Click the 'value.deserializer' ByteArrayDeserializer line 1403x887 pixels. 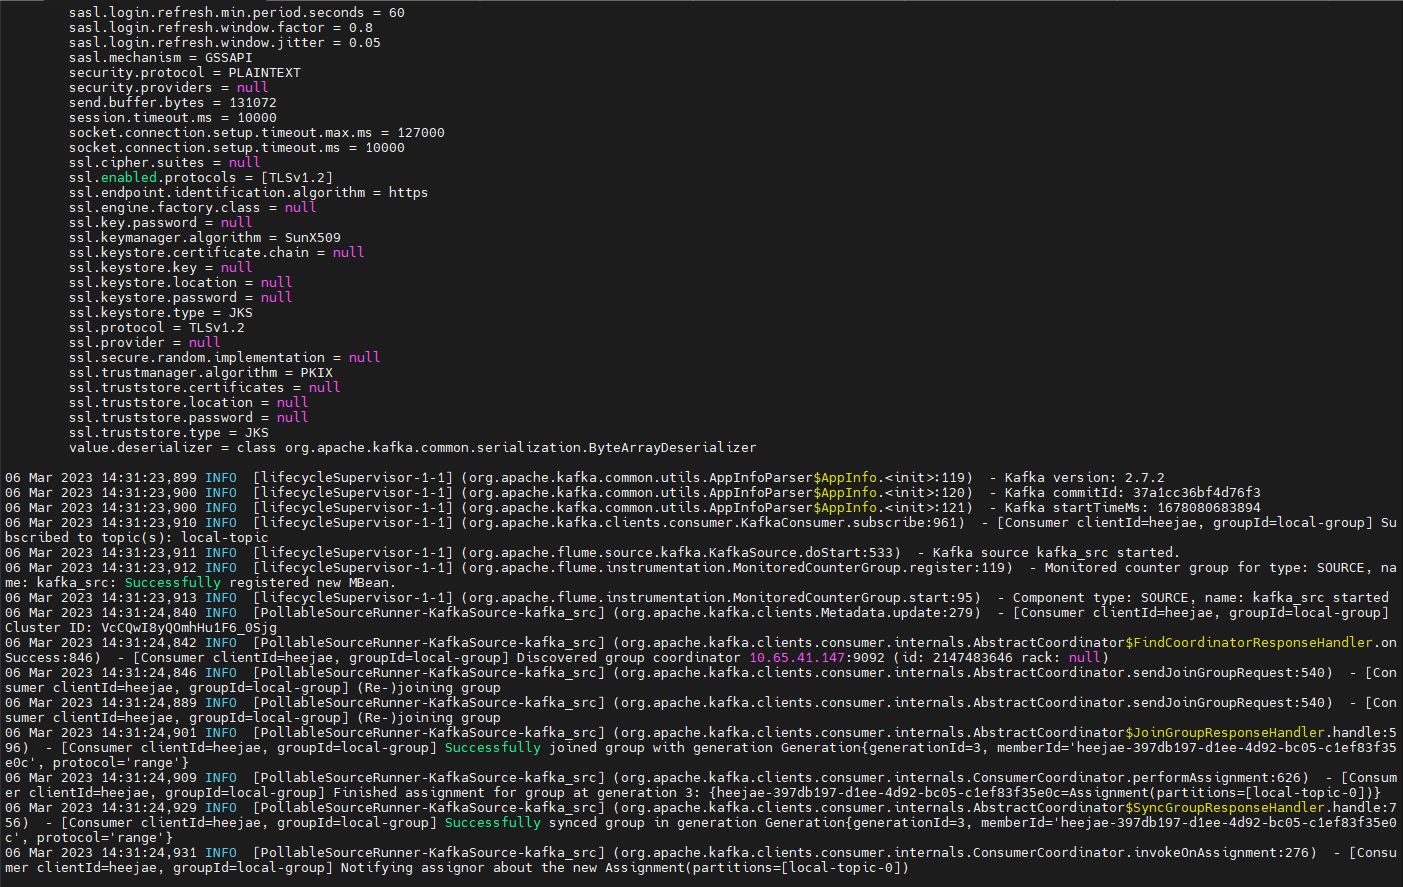click(x=413, y=448)
